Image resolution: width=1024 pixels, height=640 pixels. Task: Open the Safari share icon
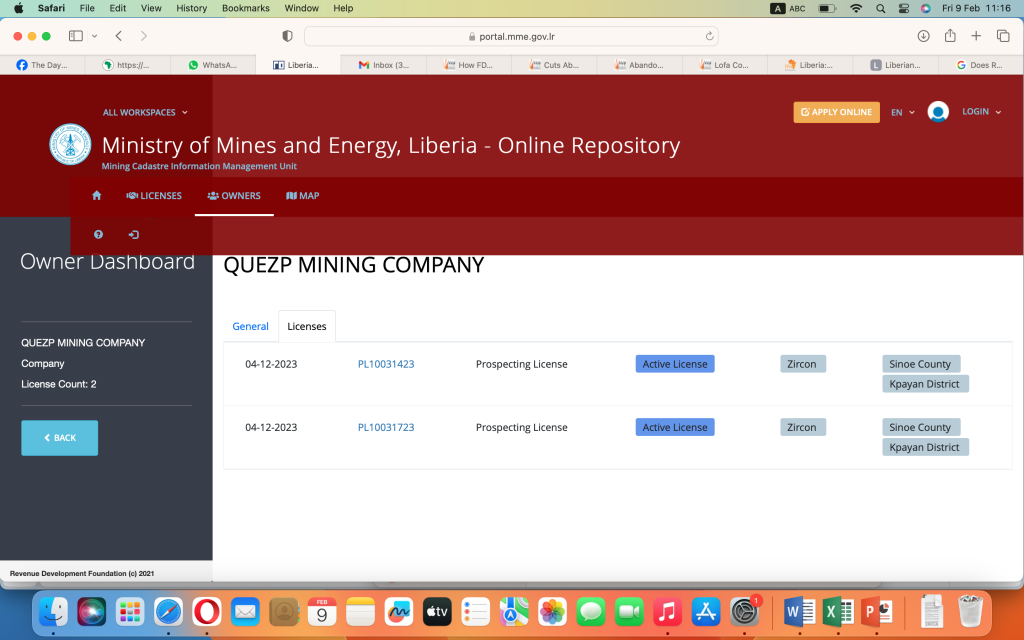coord(950,36)
